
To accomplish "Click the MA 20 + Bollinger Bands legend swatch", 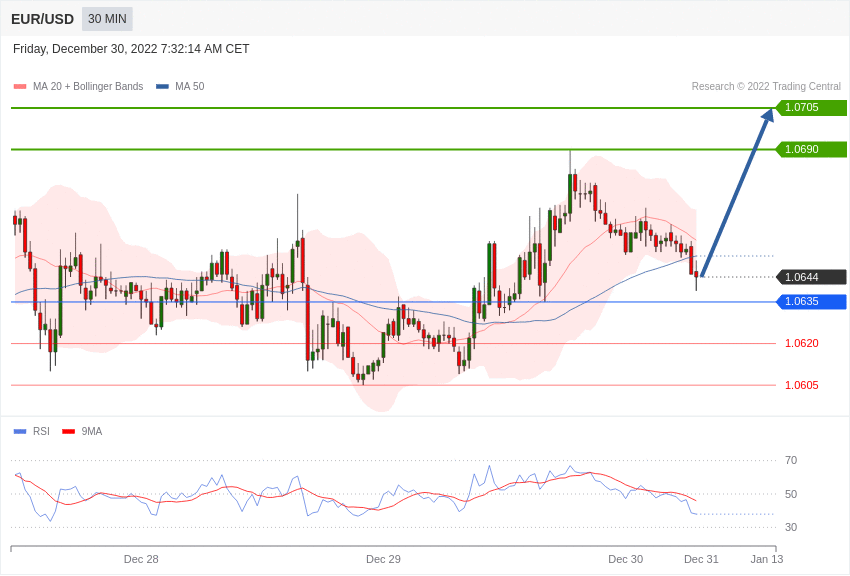I will pos(20,87).
